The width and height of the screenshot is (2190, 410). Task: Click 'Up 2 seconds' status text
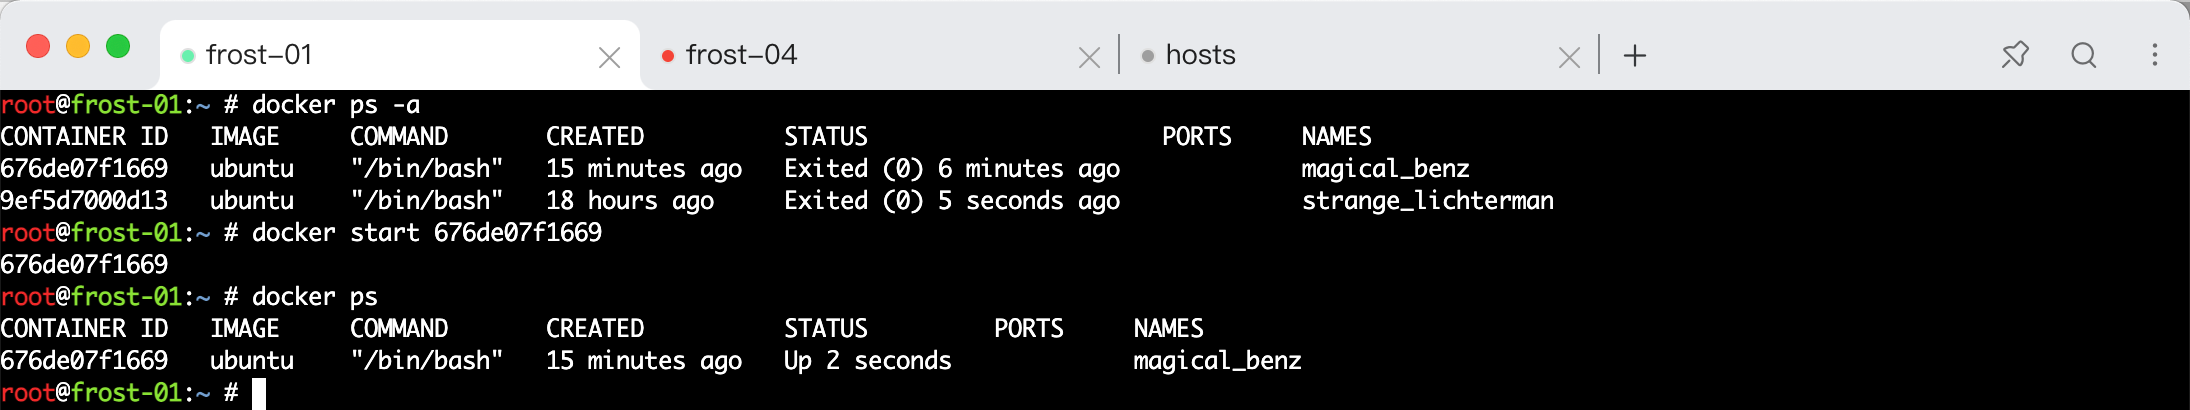[868, 361]
